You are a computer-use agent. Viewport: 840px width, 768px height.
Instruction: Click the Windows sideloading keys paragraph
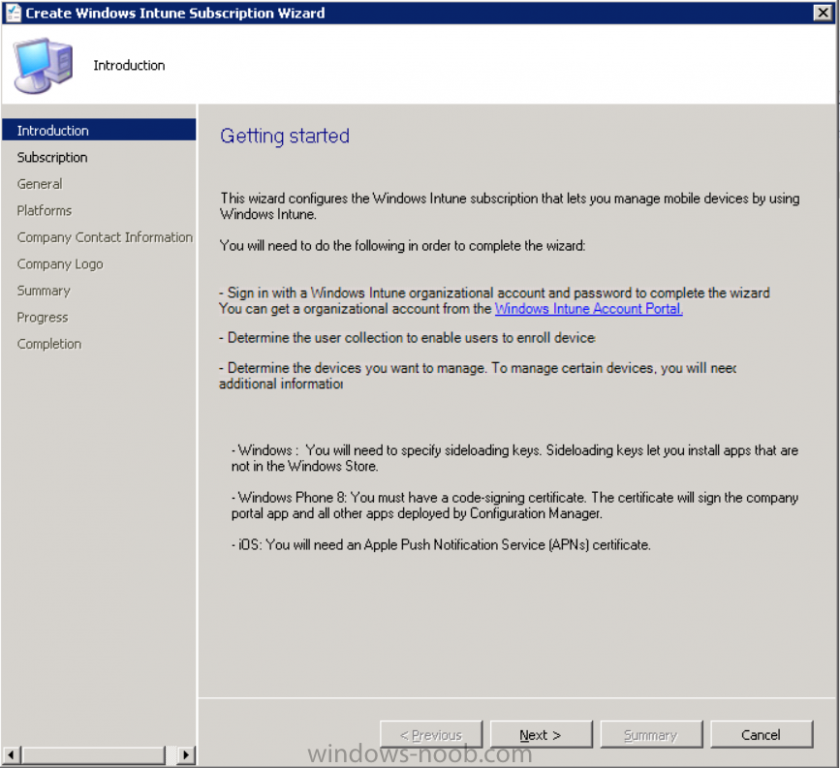tap(514, 458)
